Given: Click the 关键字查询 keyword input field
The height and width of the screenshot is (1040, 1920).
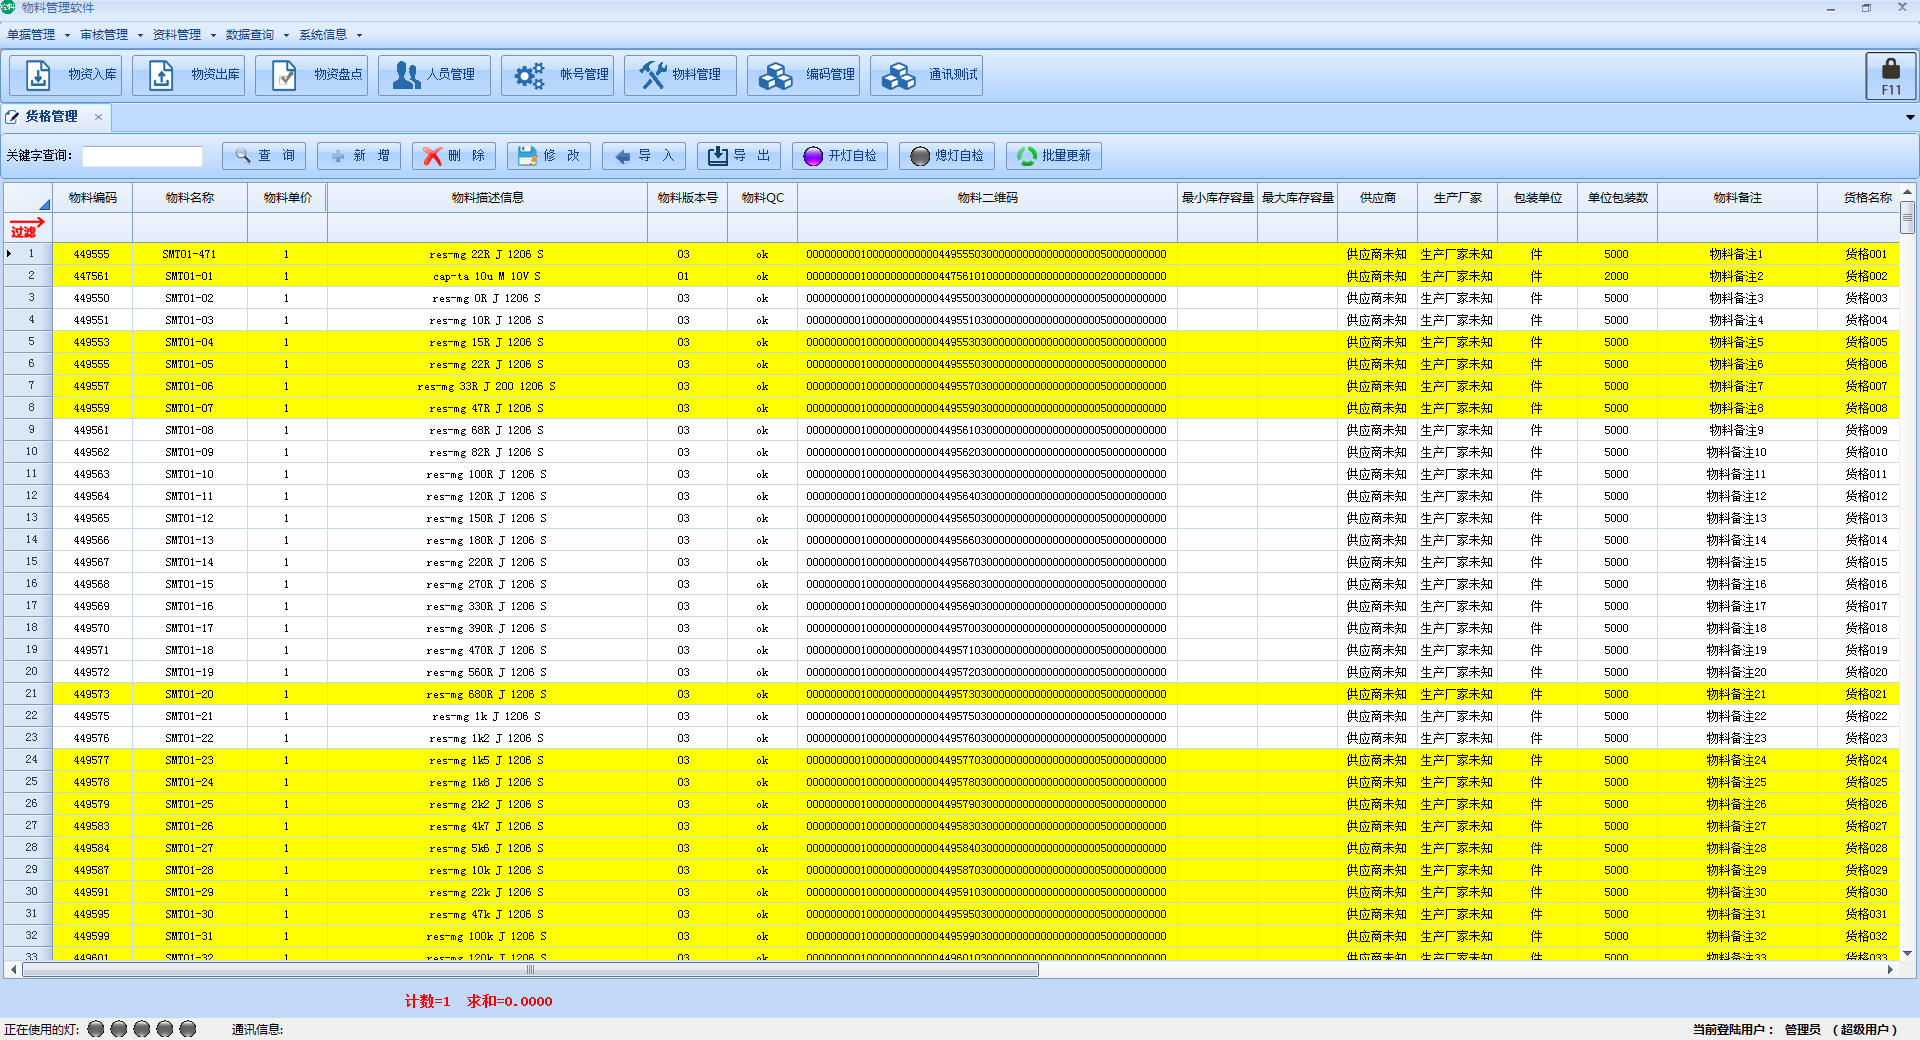Looking at the screenshot, I should 142,156.
